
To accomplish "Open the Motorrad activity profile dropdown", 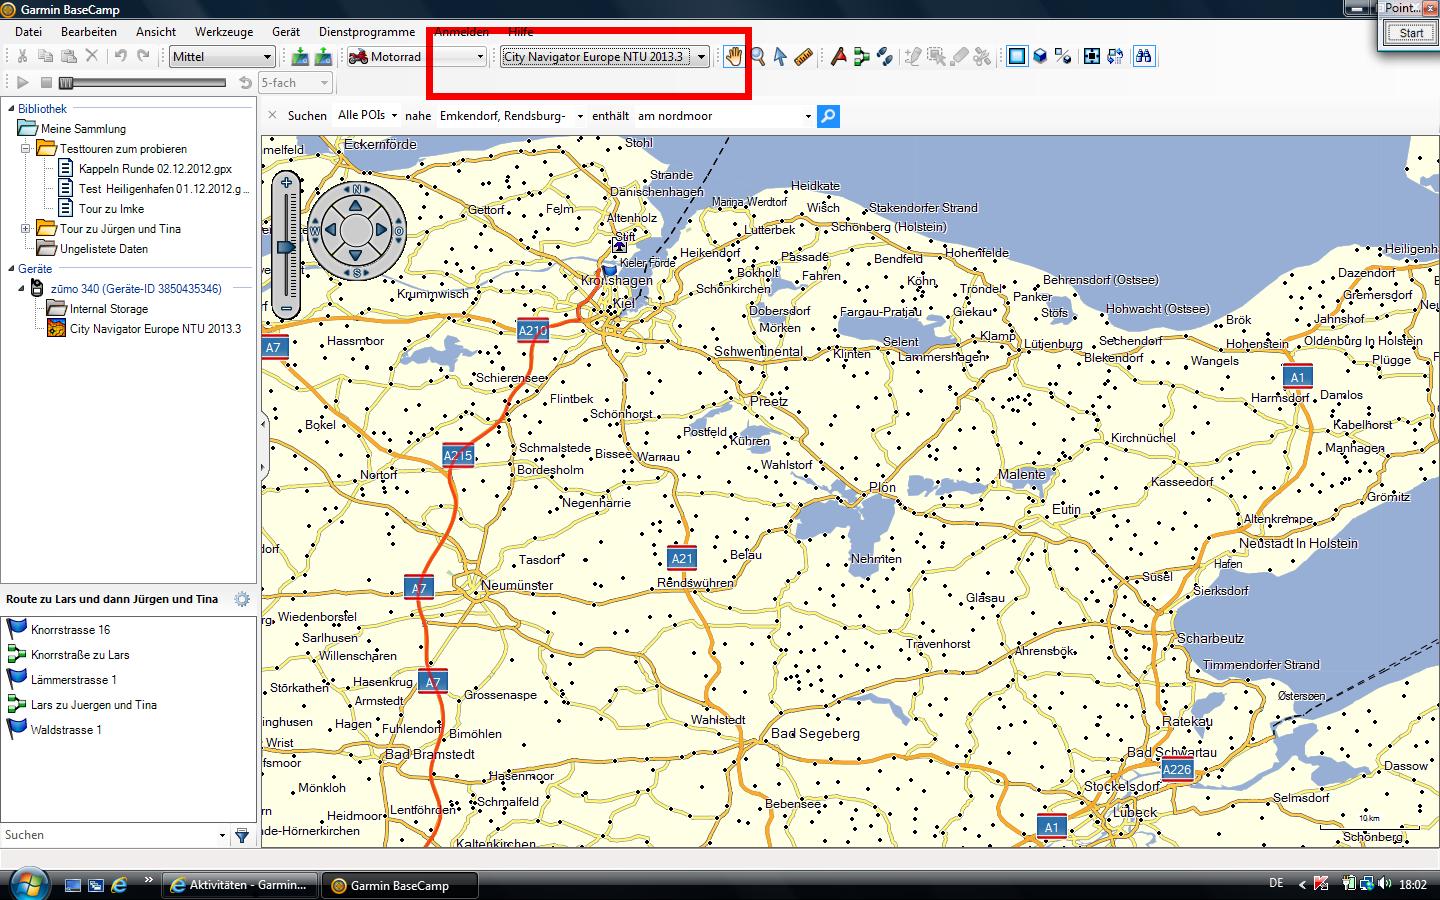I will click(479, 57).
